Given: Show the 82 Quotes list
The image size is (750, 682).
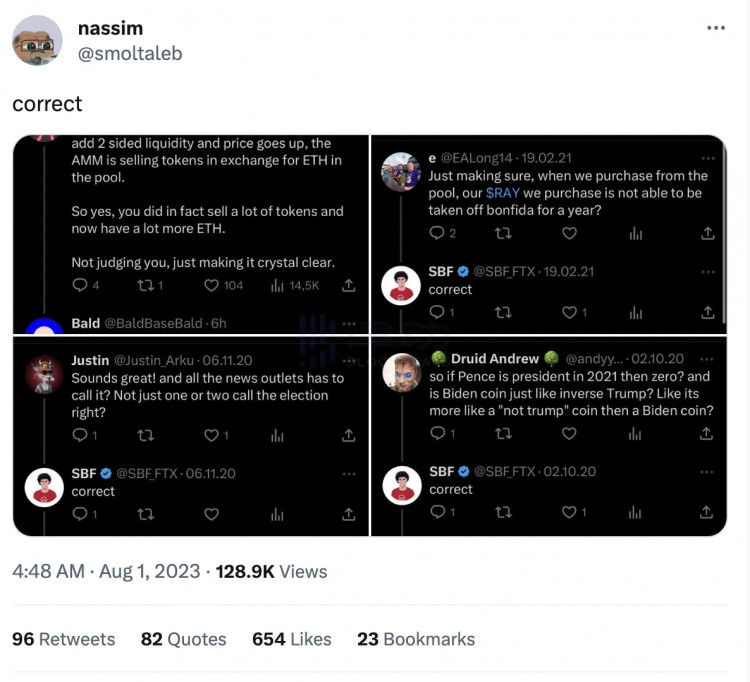Looking at the screenshot, I should click(x=183, y=639).
